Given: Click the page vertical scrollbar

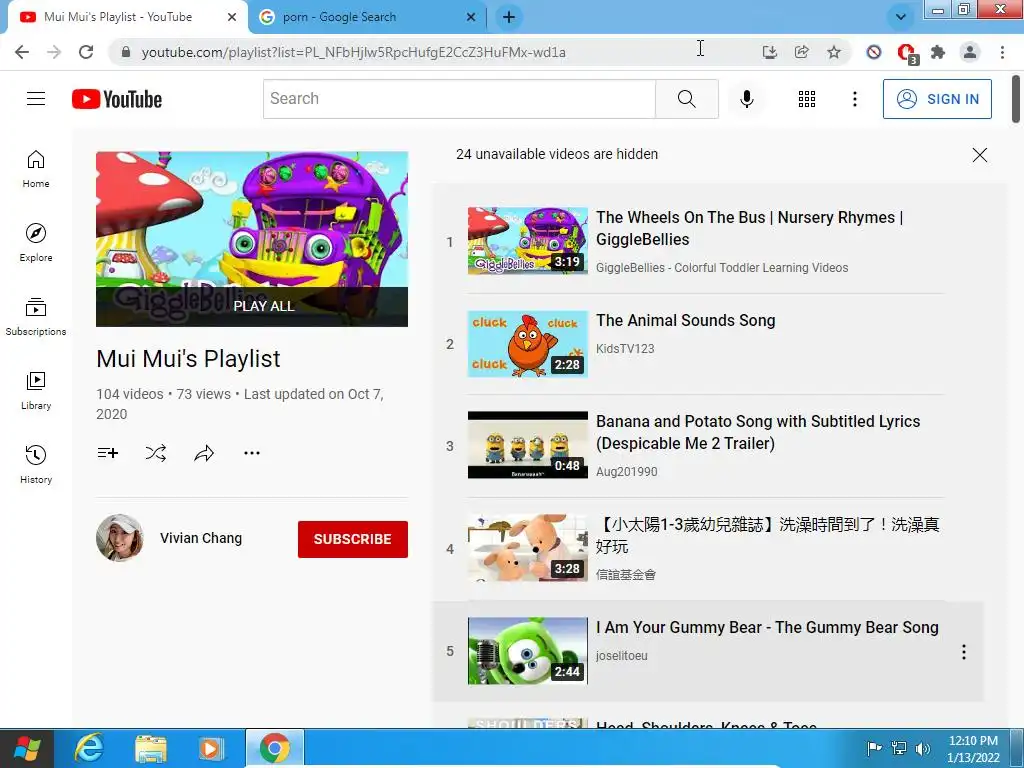Looking at the screenshot, I should click(1016, 99).
